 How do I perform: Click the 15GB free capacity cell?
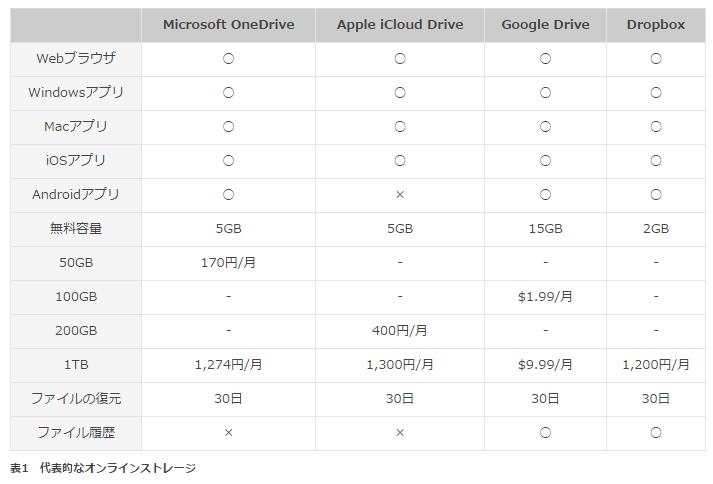545,228
